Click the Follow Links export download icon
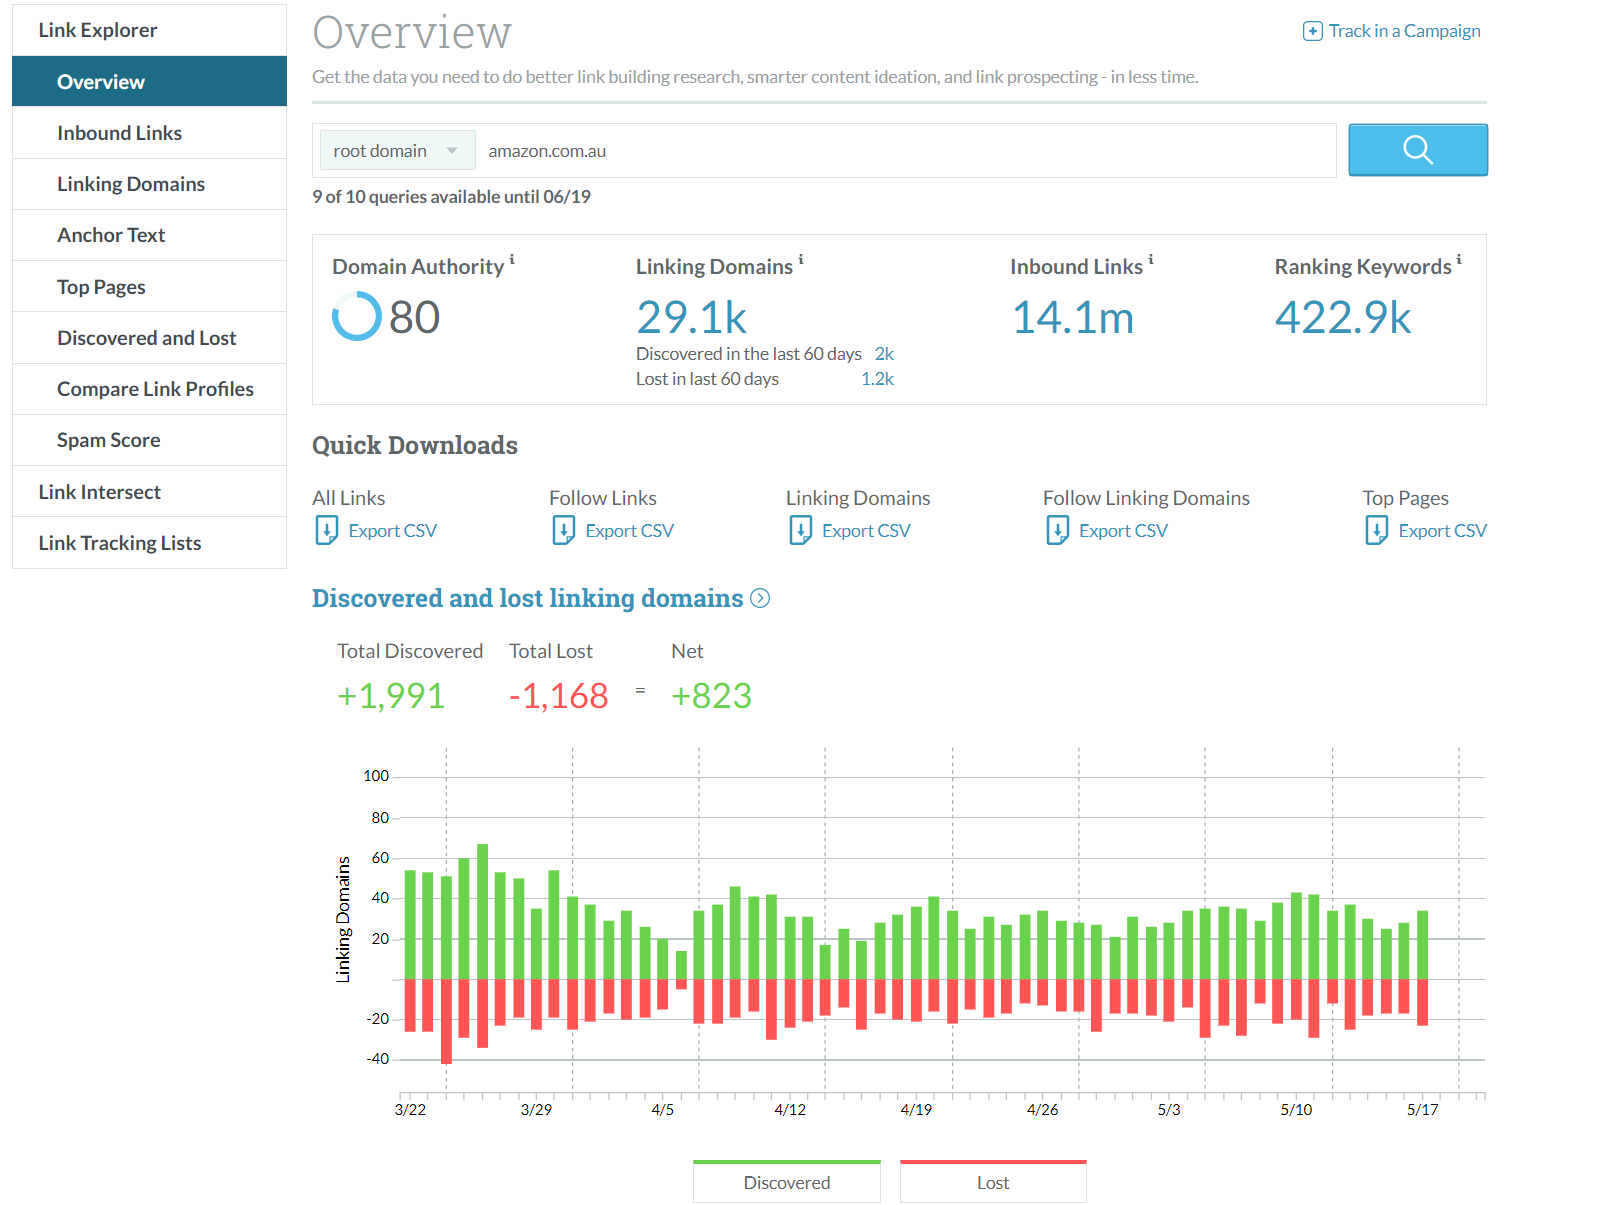The height and width of the screenshot is (1205, 1600). (563, 530)
